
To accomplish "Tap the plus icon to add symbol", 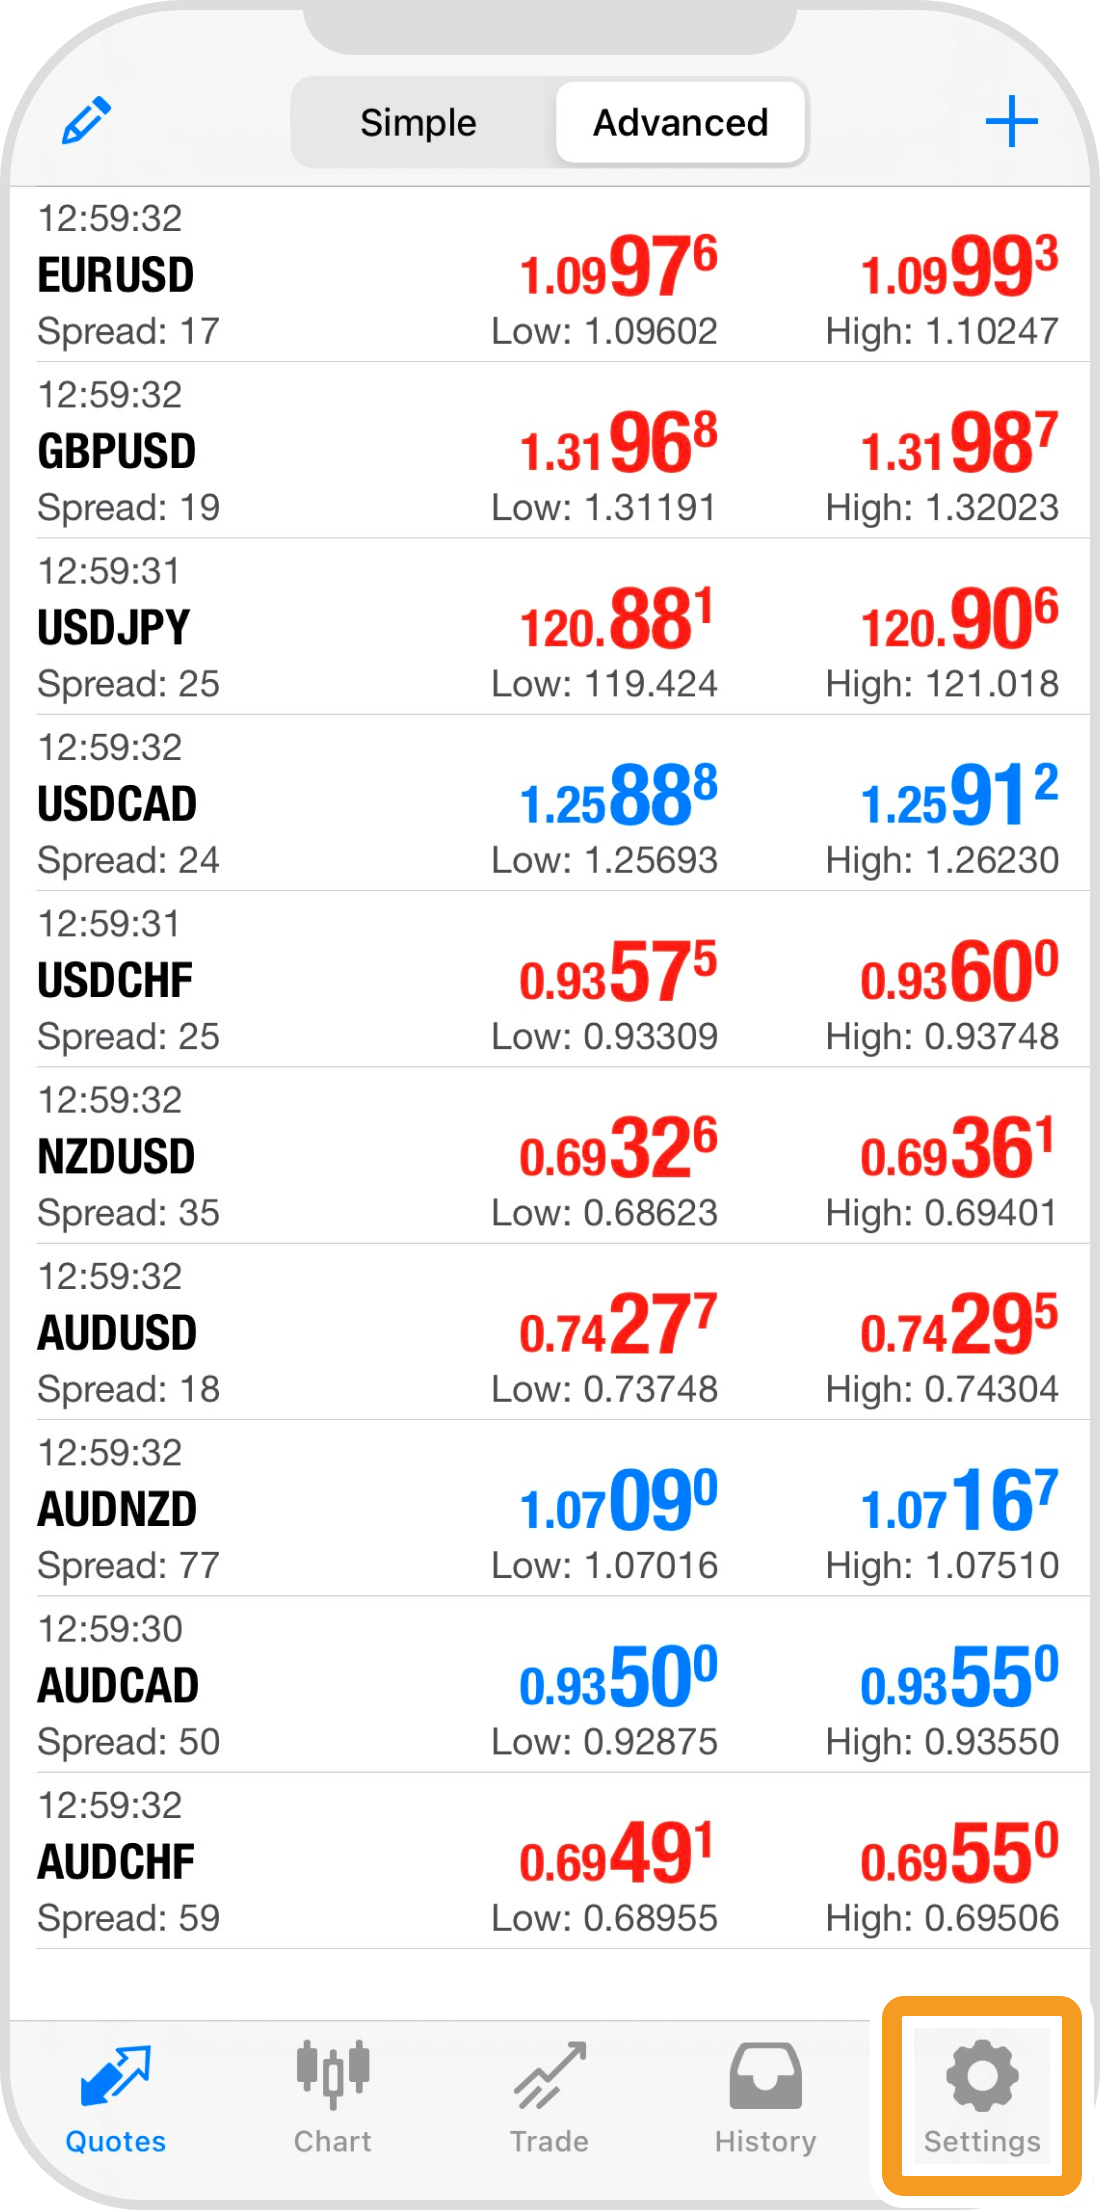I will [x=1011, y=122].
